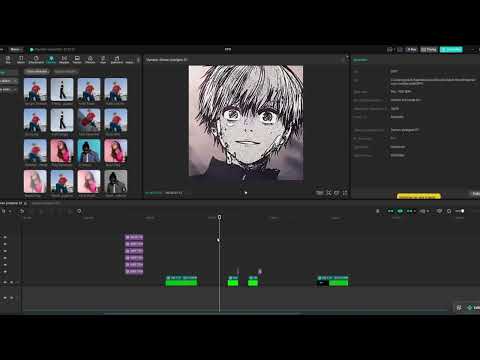Click the small marker above the third green clip
Viewport: 480px width, 360px height.
pyautogui.click(x=260, y=271)
